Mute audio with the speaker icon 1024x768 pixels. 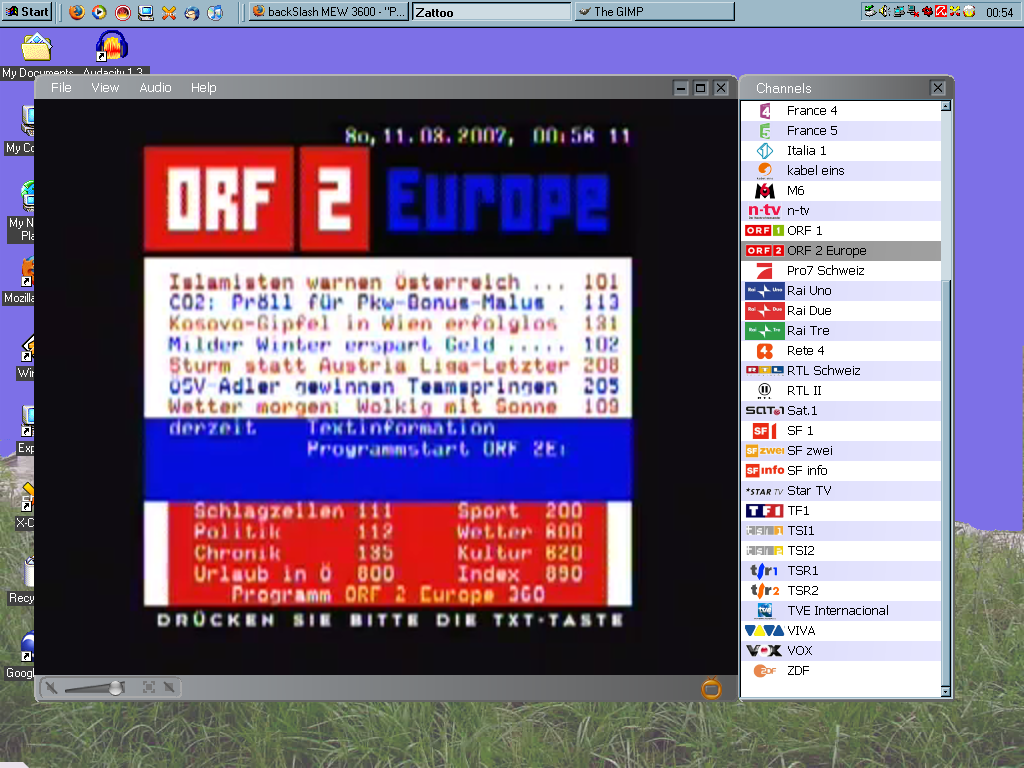coord(51,687)
